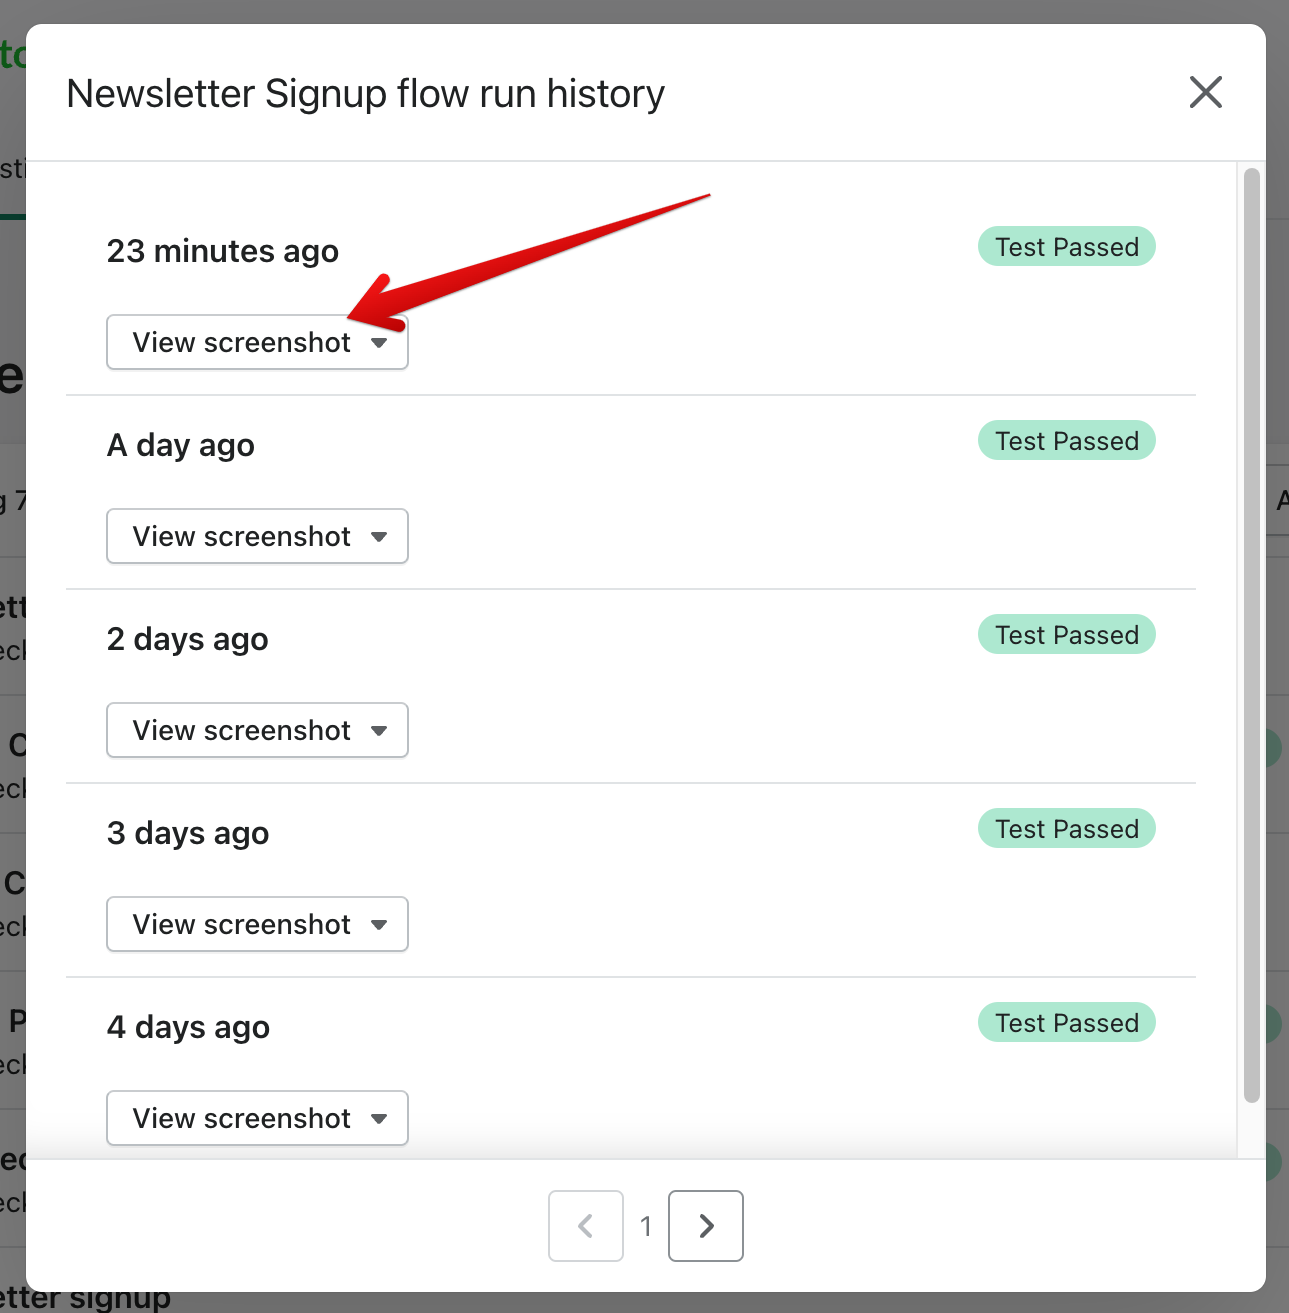
Task: Click the next page arrow
Action: pos(705,1226)
